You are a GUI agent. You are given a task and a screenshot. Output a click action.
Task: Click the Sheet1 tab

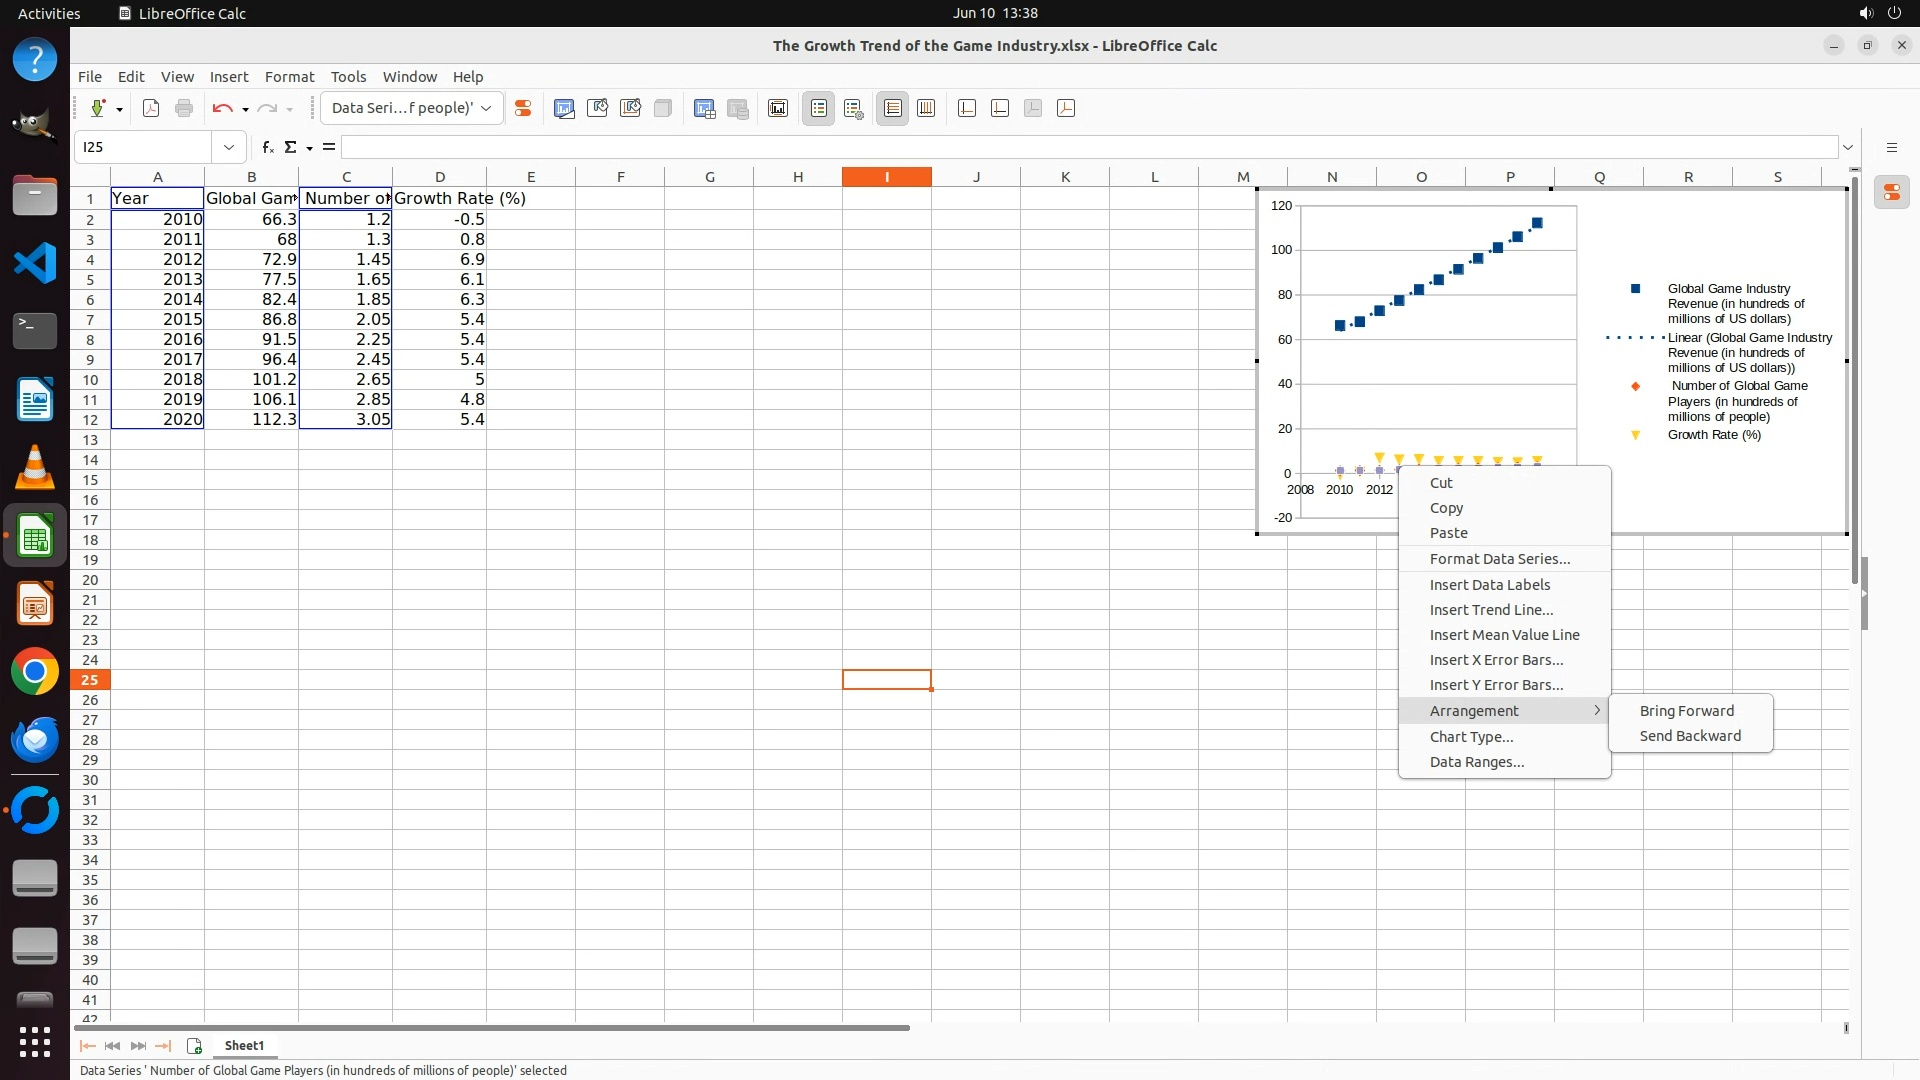tap(244, 1046)
